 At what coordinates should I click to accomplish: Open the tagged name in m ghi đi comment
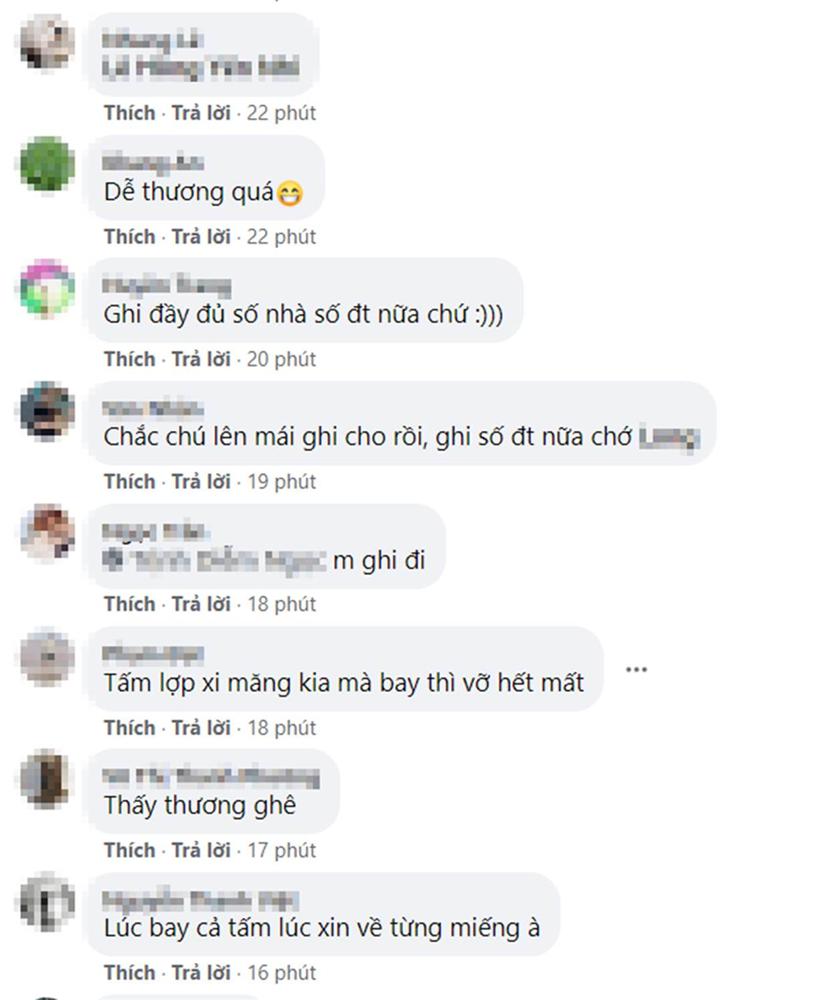[215, 560]
